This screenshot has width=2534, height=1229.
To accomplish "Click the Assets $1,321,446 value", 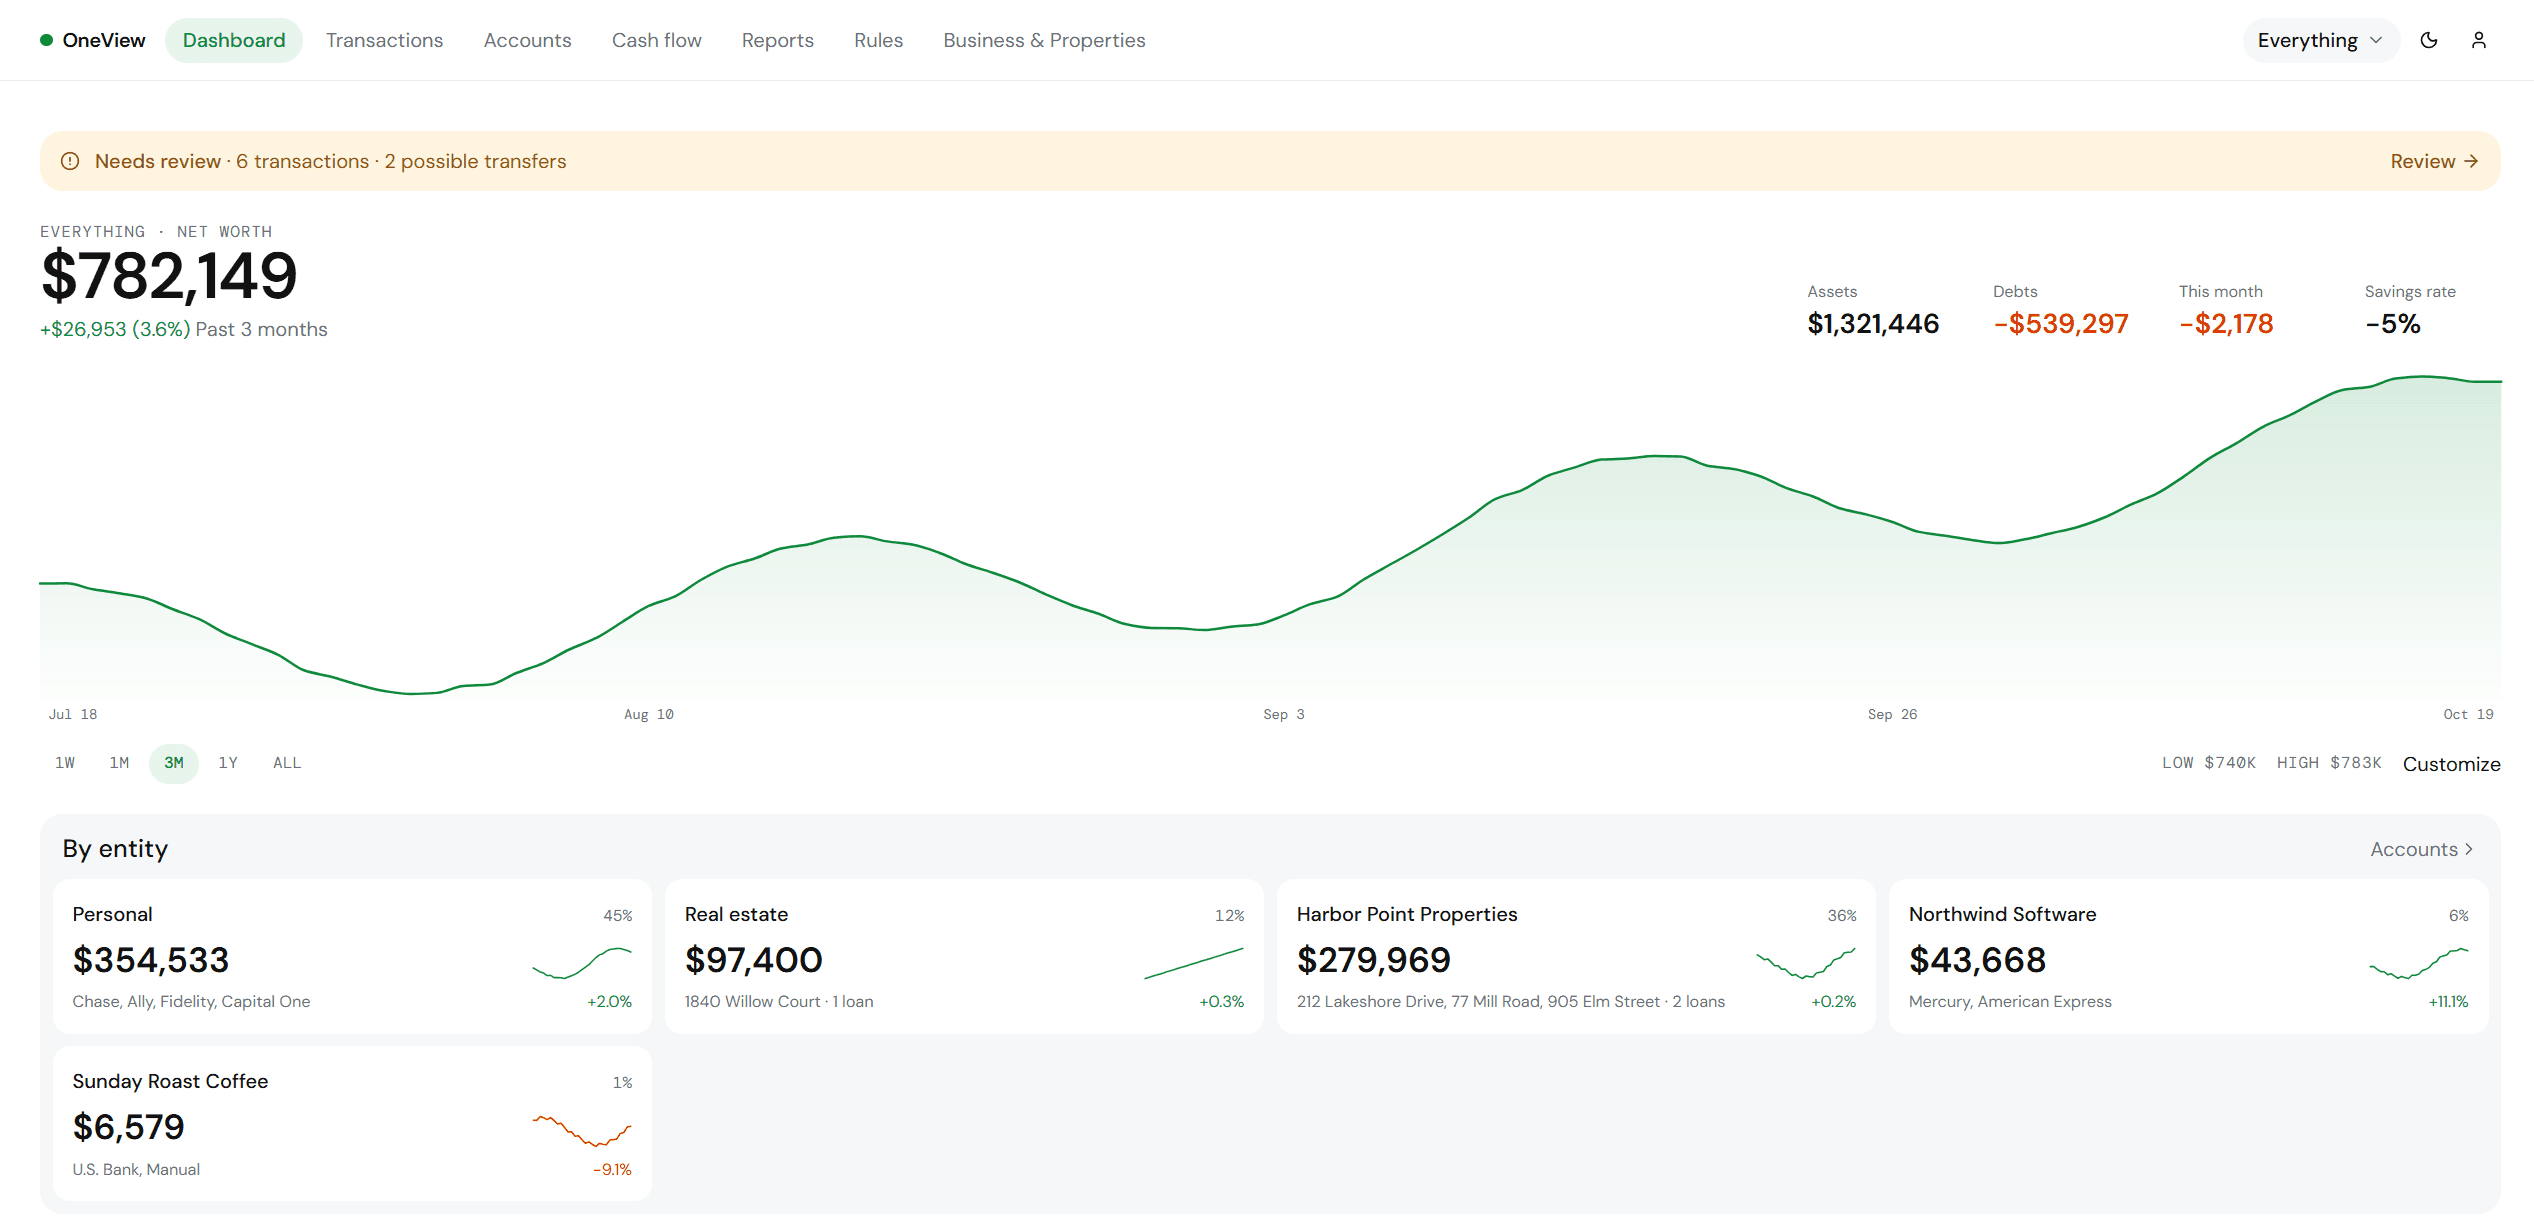I will pos(1873,324).
